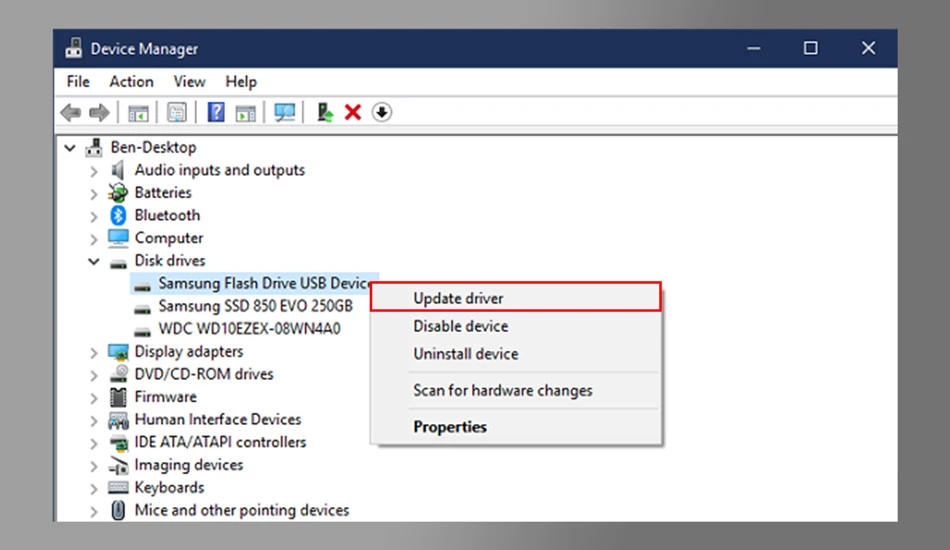Expand the Keyboards category

pos(94,489)
